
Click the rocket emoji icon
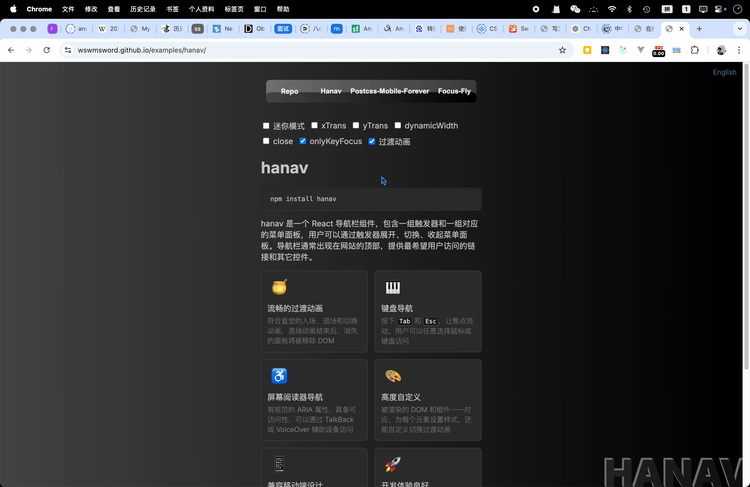(393, 464)
